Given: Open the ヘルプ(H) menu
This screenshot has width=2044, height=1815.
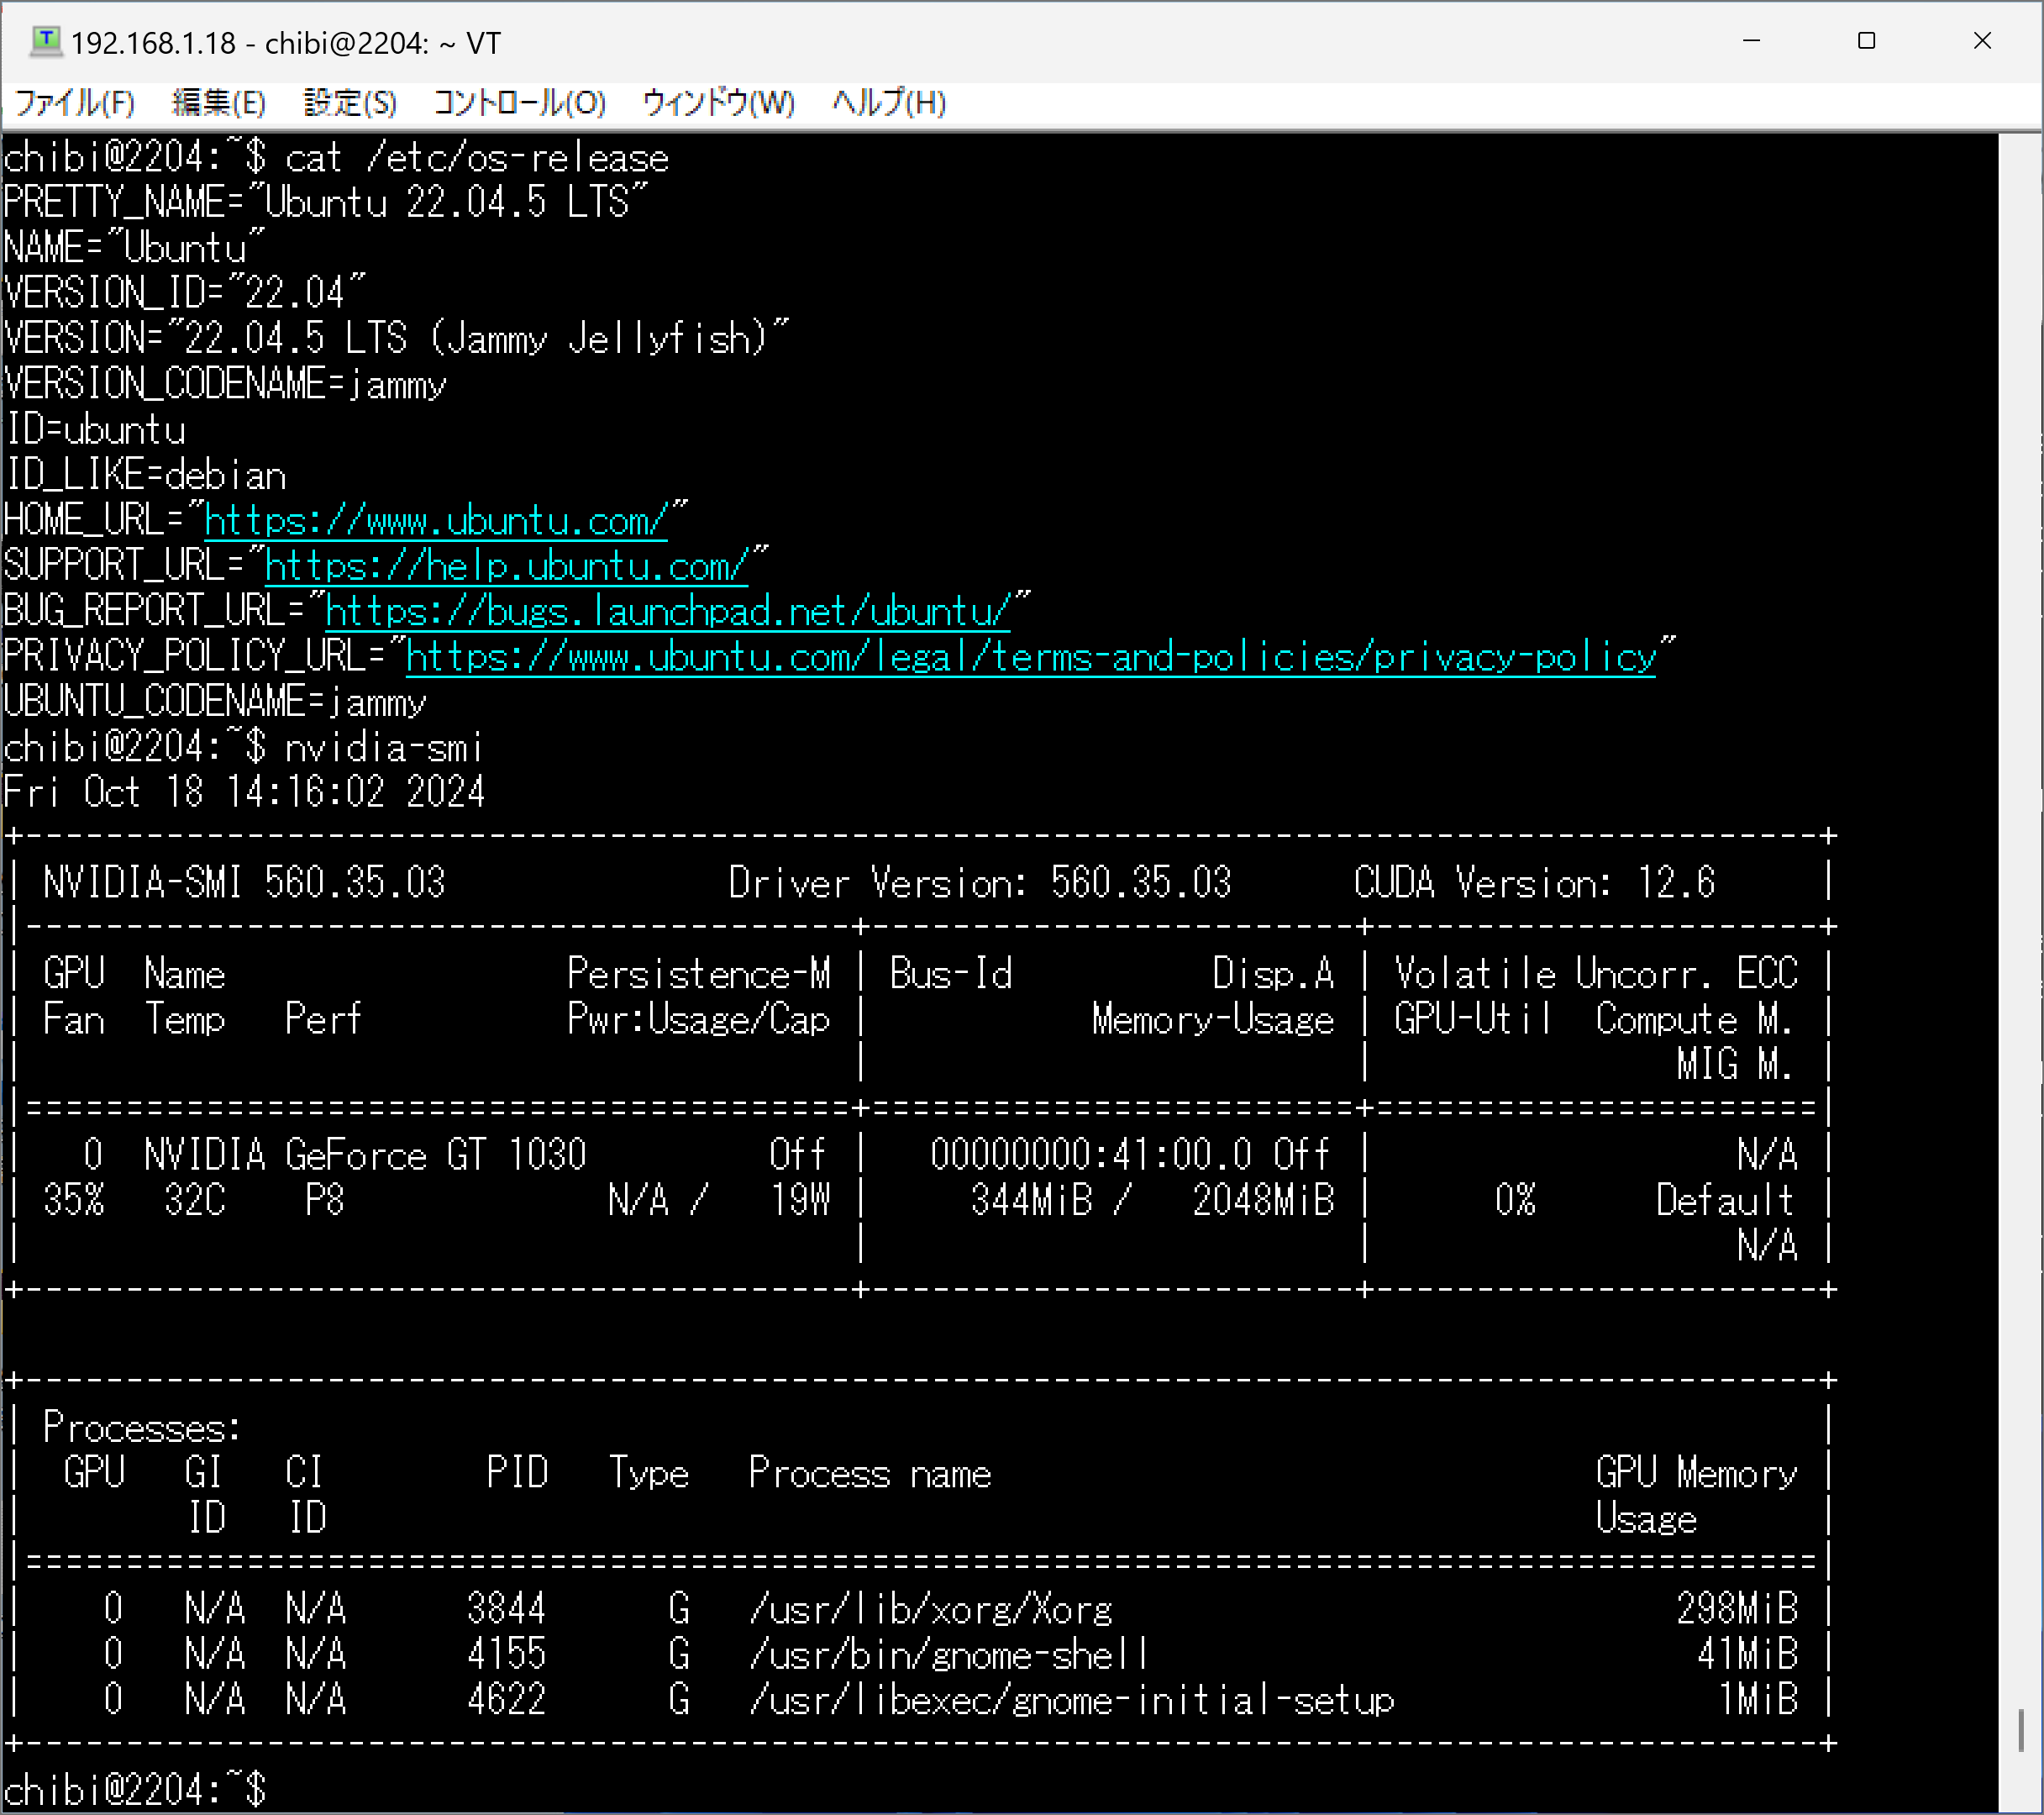Looking at the screenshot, I should (x=889, y=103).
